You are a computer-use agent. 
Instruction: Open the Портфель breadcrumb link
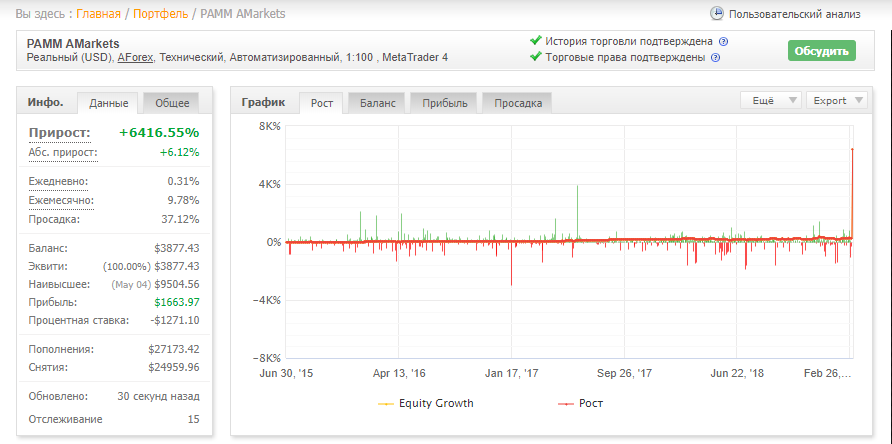pyautogui.click(x=160, y=14)
